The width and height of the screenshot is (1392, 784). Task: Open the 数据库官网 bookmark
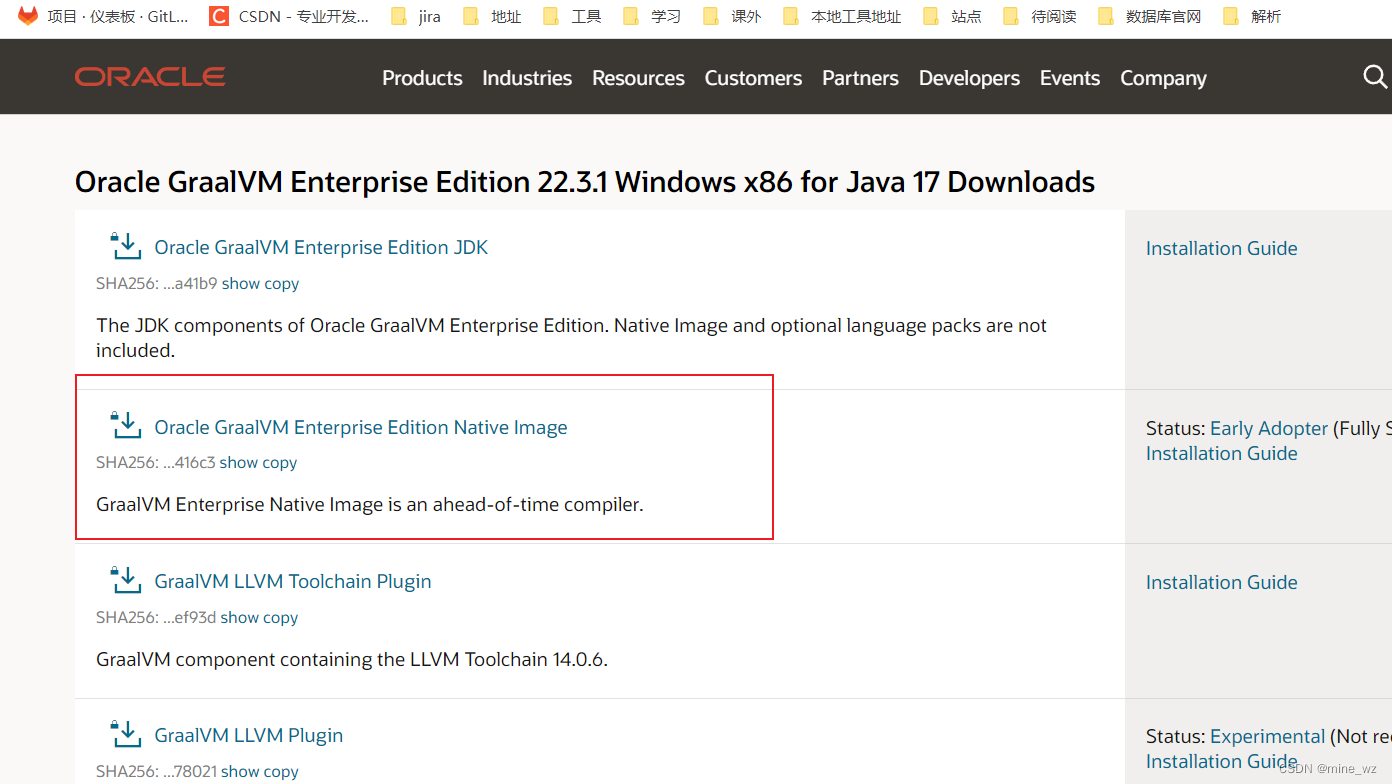click(x=1162, y=15)
